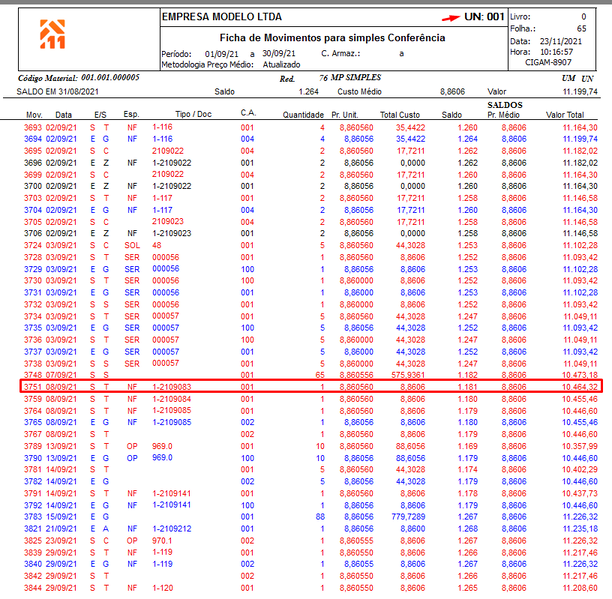Click the Código Material 001.001.000005 label

coord(78,78)
